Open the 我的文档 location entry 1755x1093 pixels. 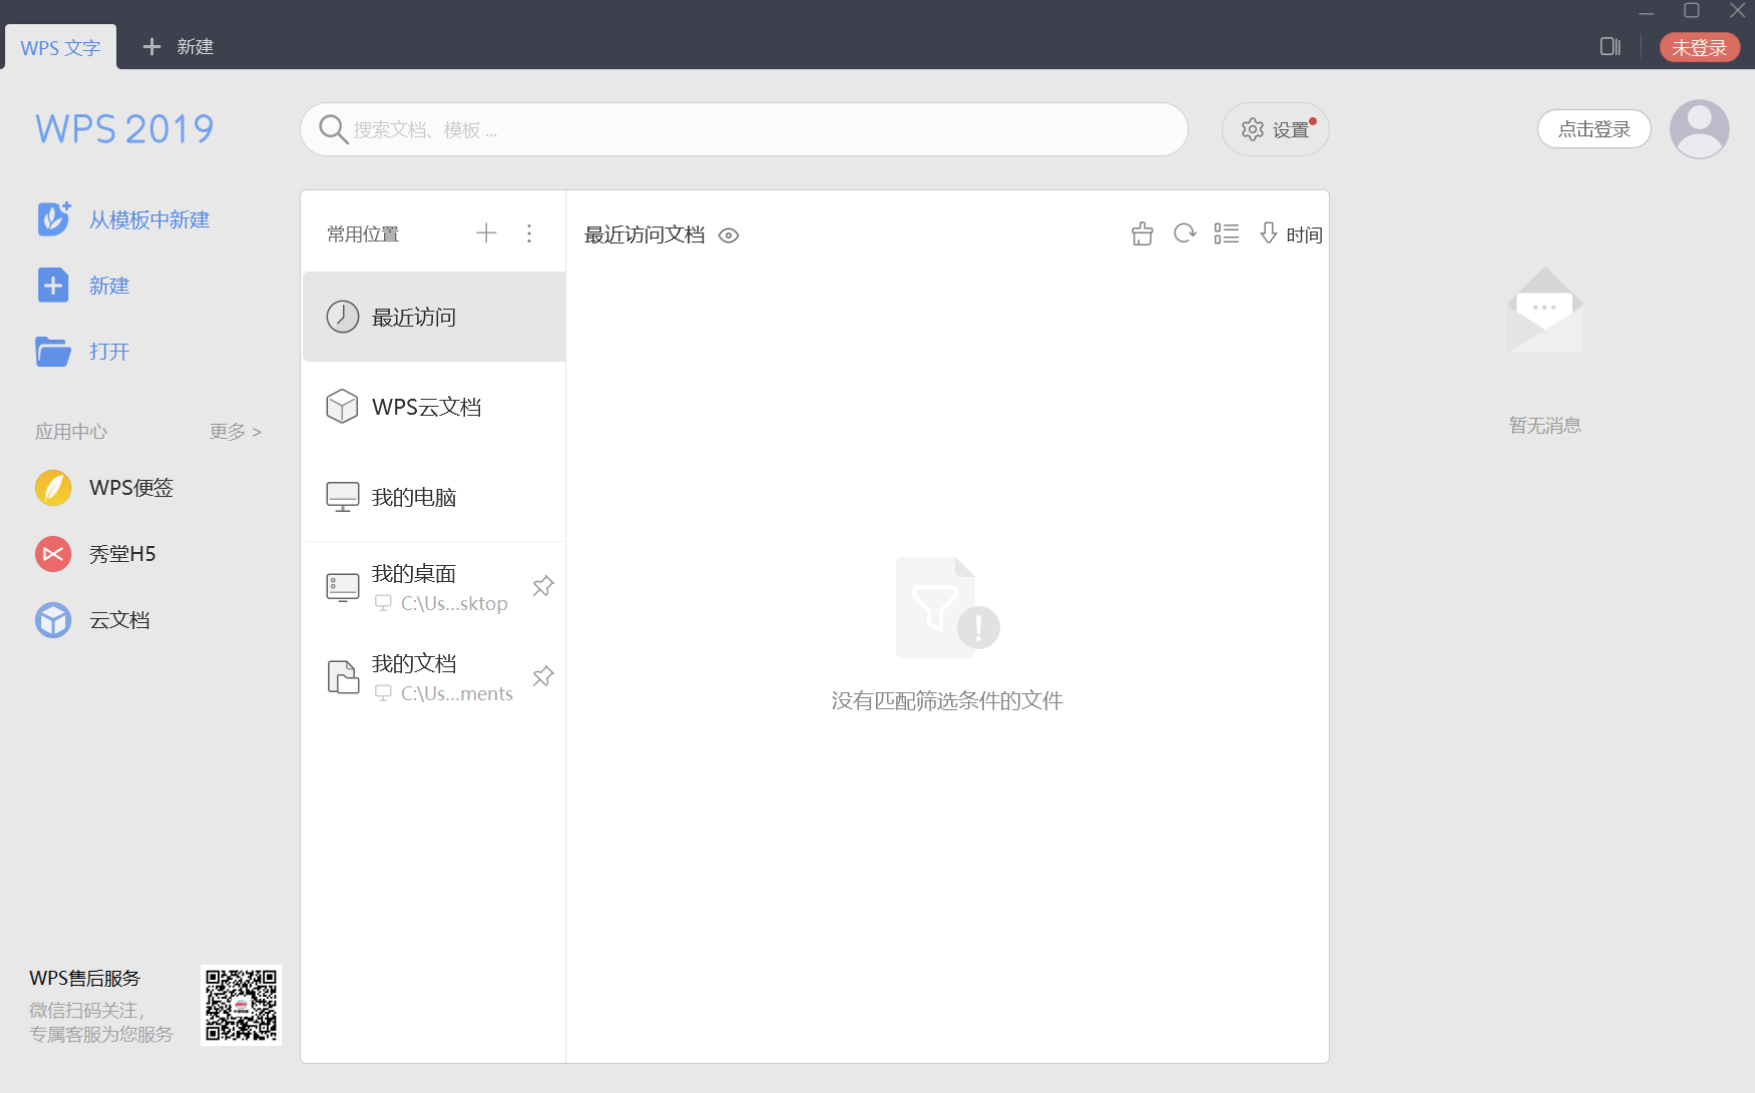click(x=434, y=677)
